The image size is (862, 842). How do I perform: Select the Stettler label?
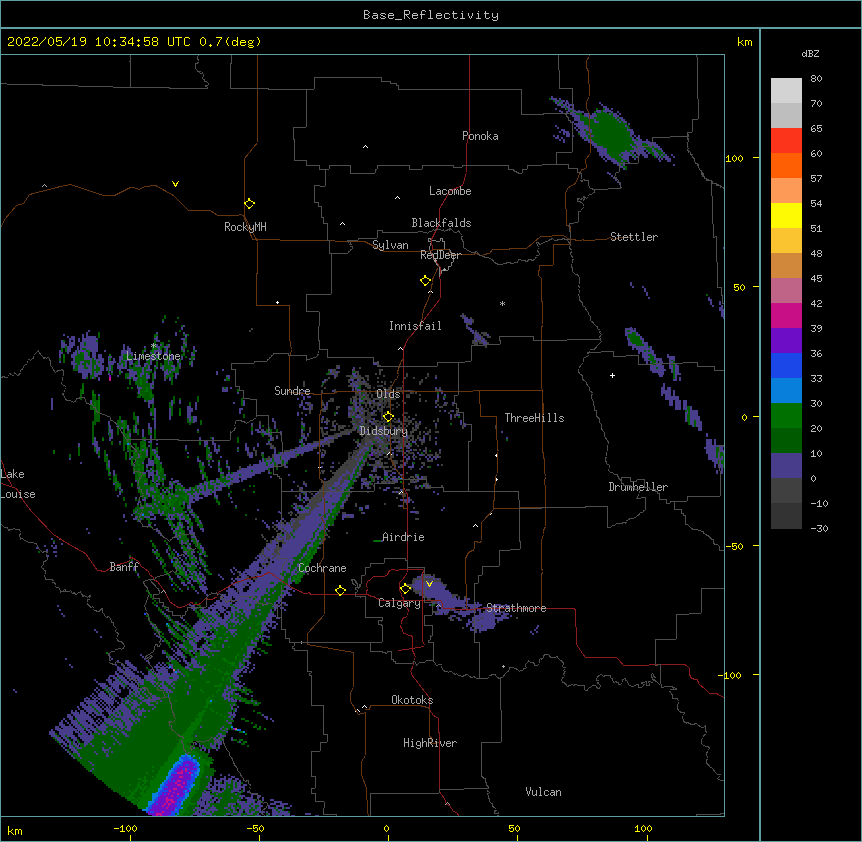tap(634, 237)
